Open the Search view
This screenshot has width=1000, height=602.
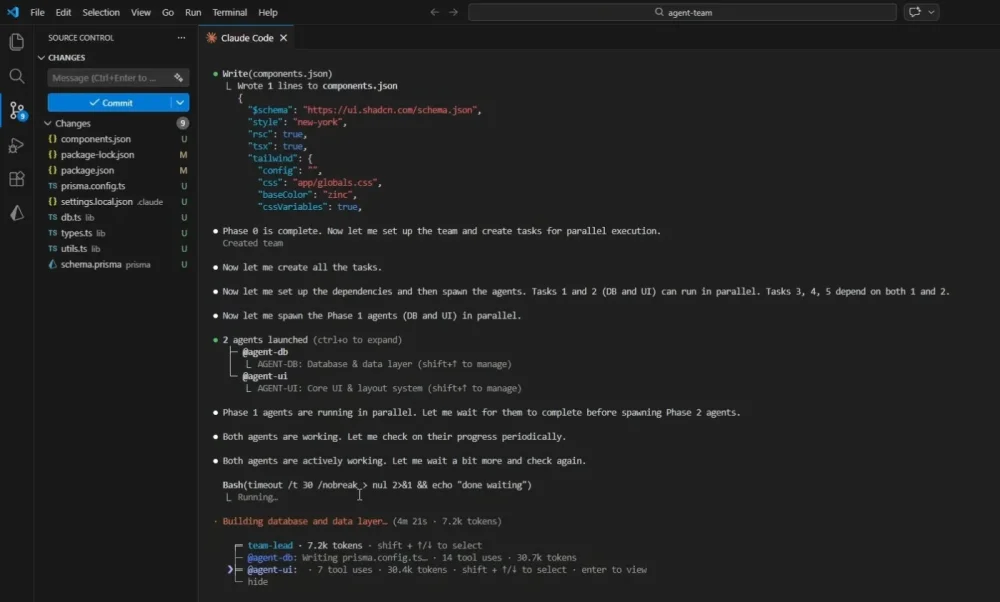(x=15, y=75)
